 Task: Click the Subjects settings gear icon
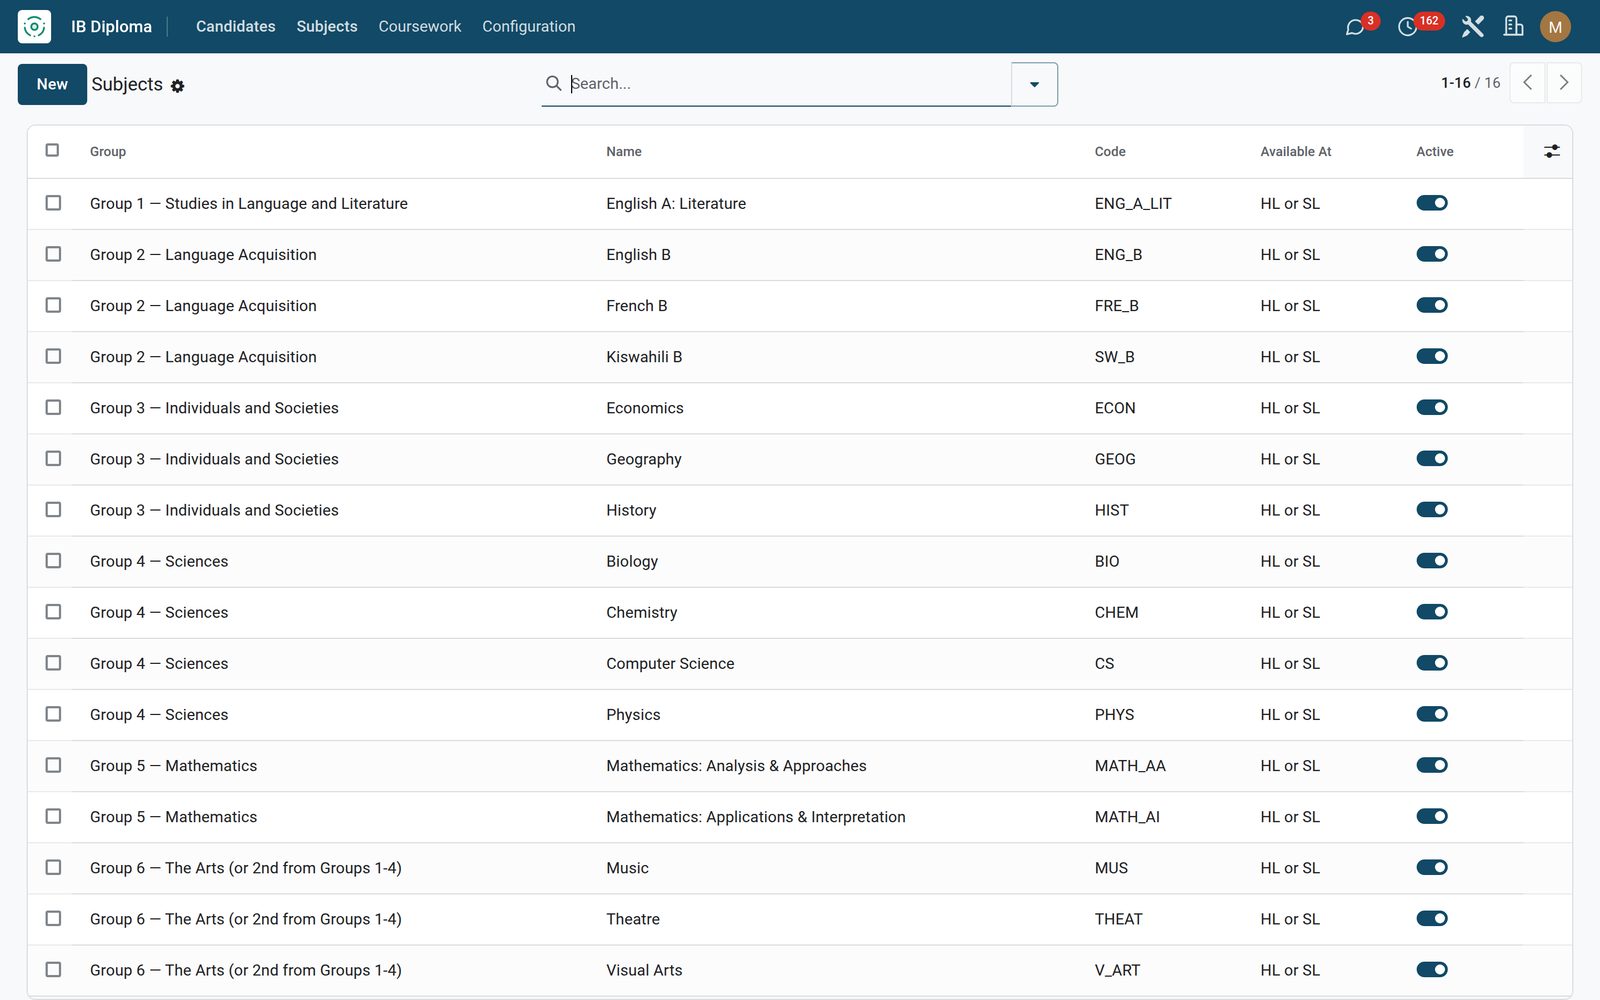click(177, 86)
